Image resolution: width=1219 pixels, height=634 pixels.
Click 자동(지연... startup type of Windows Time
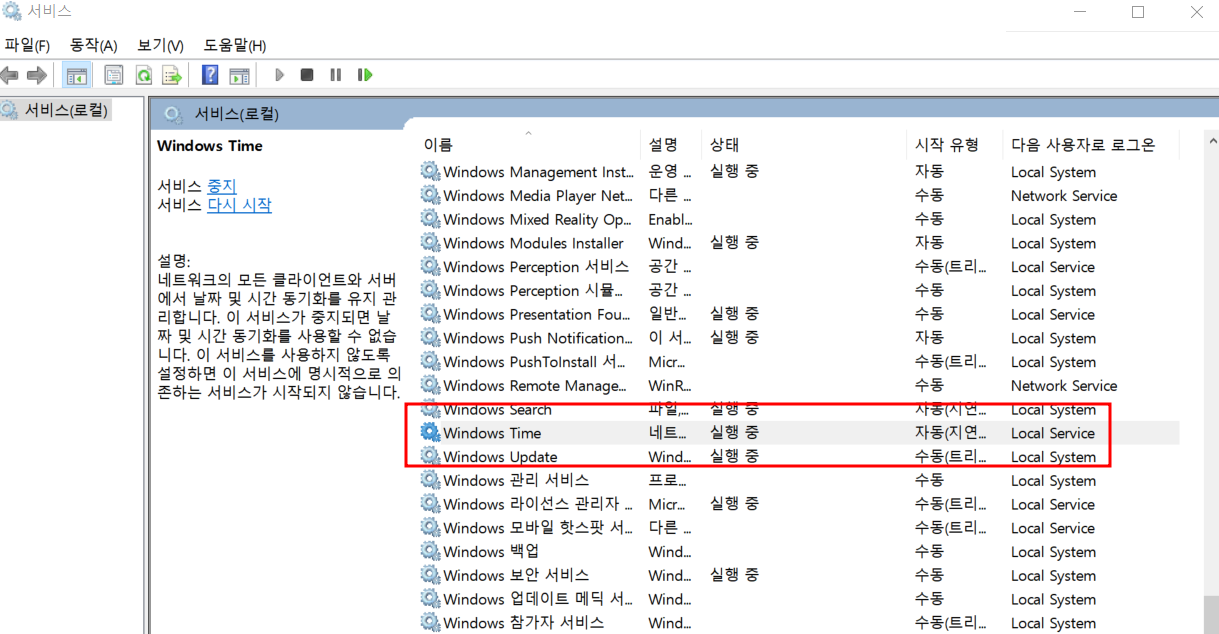[951, 433]
